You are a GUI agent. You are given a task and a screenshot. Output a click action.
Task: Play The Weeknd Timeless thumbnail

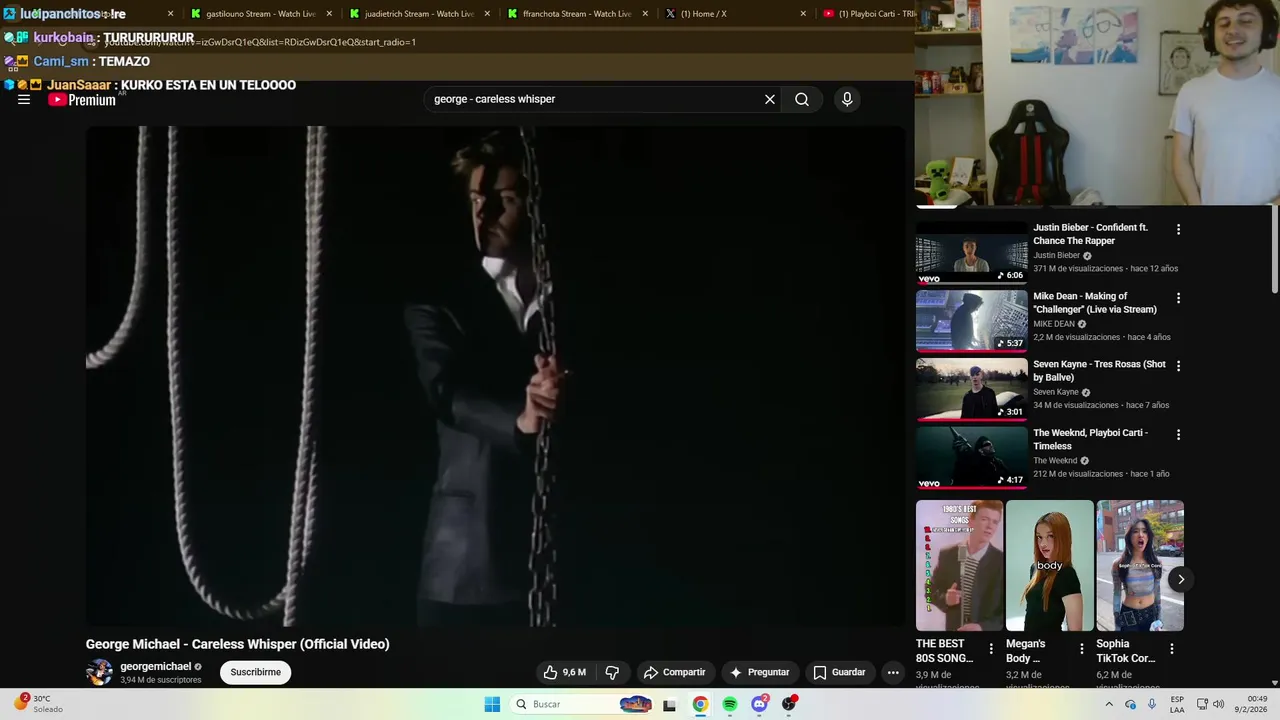tap(972, 458)
